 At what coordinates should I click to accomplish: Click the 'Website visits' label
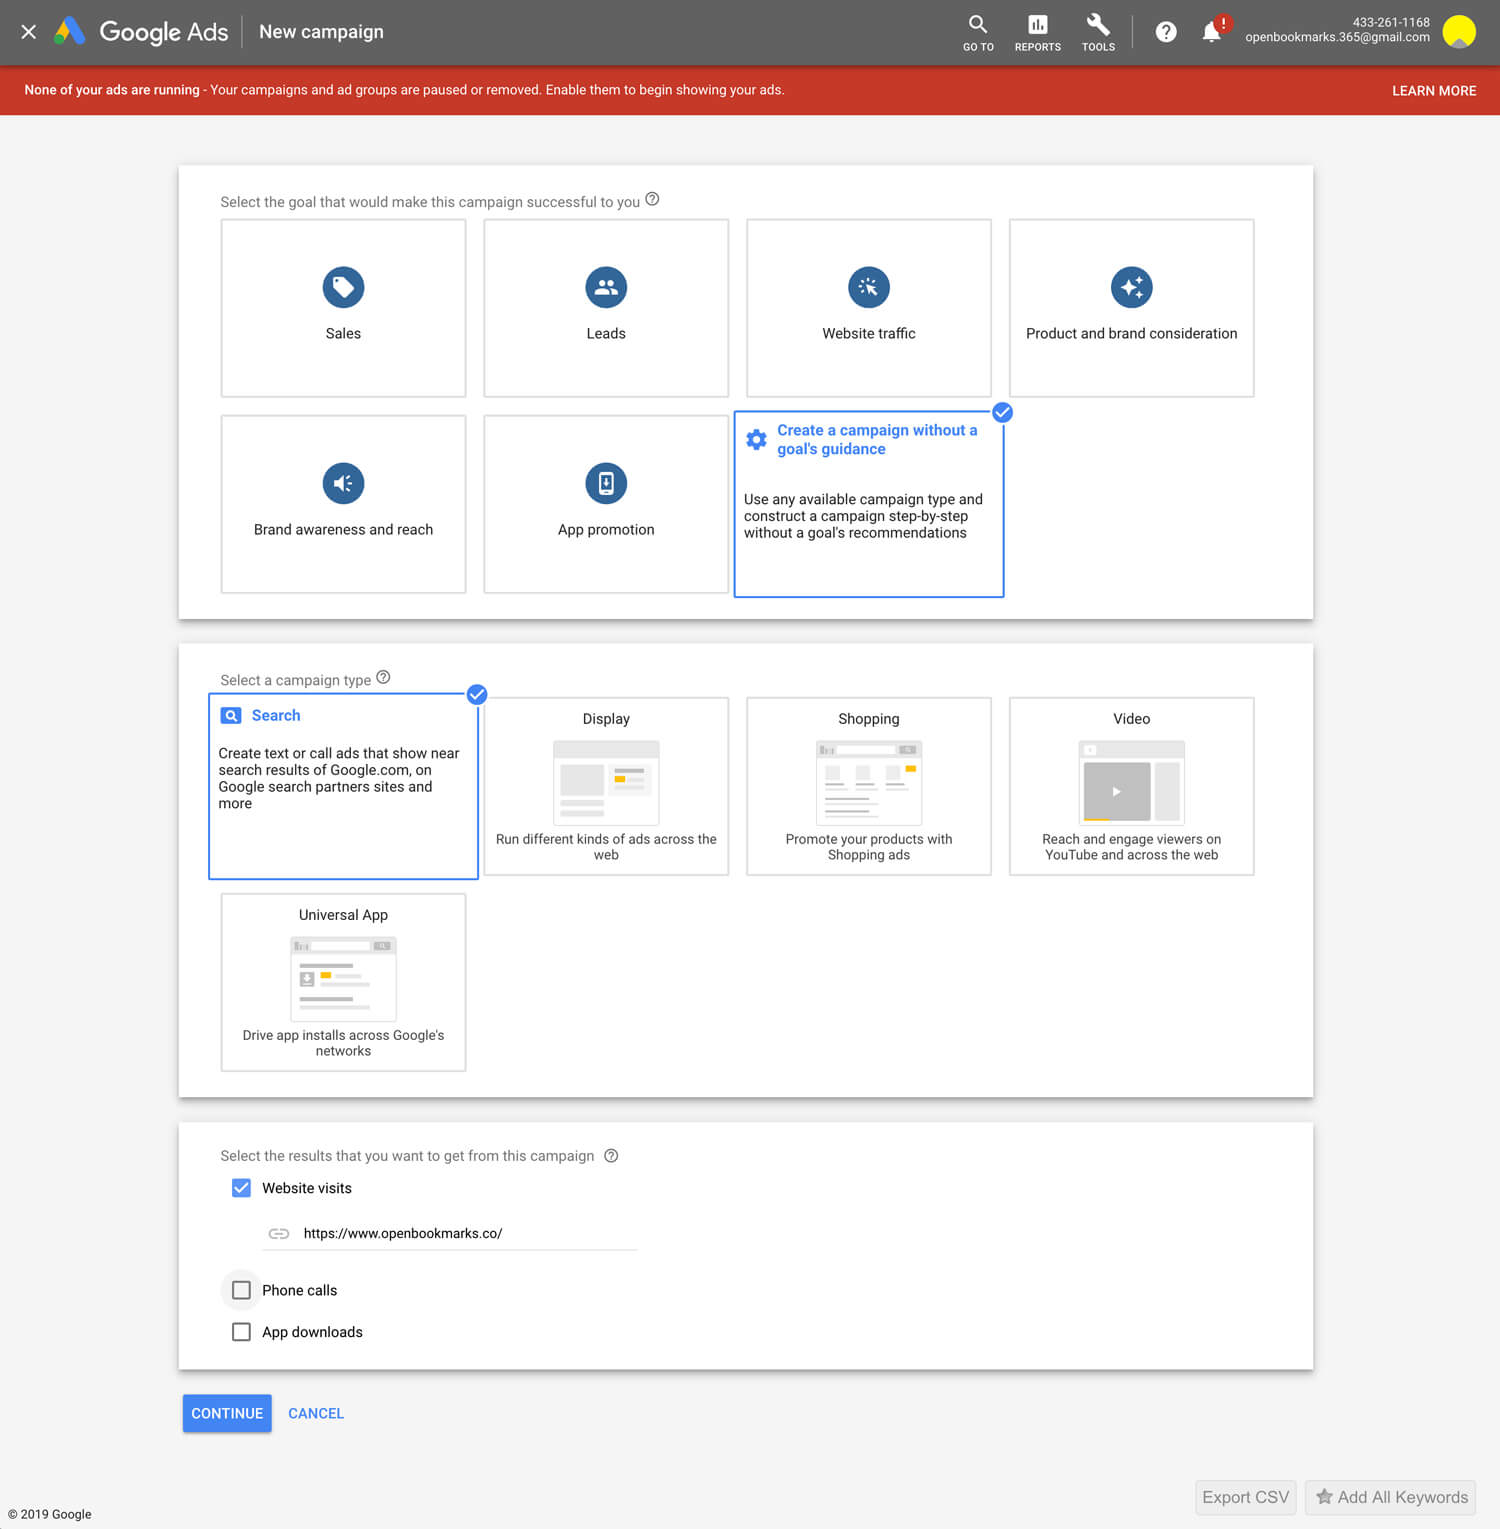pyautogui.click(x=307, y=1188)
